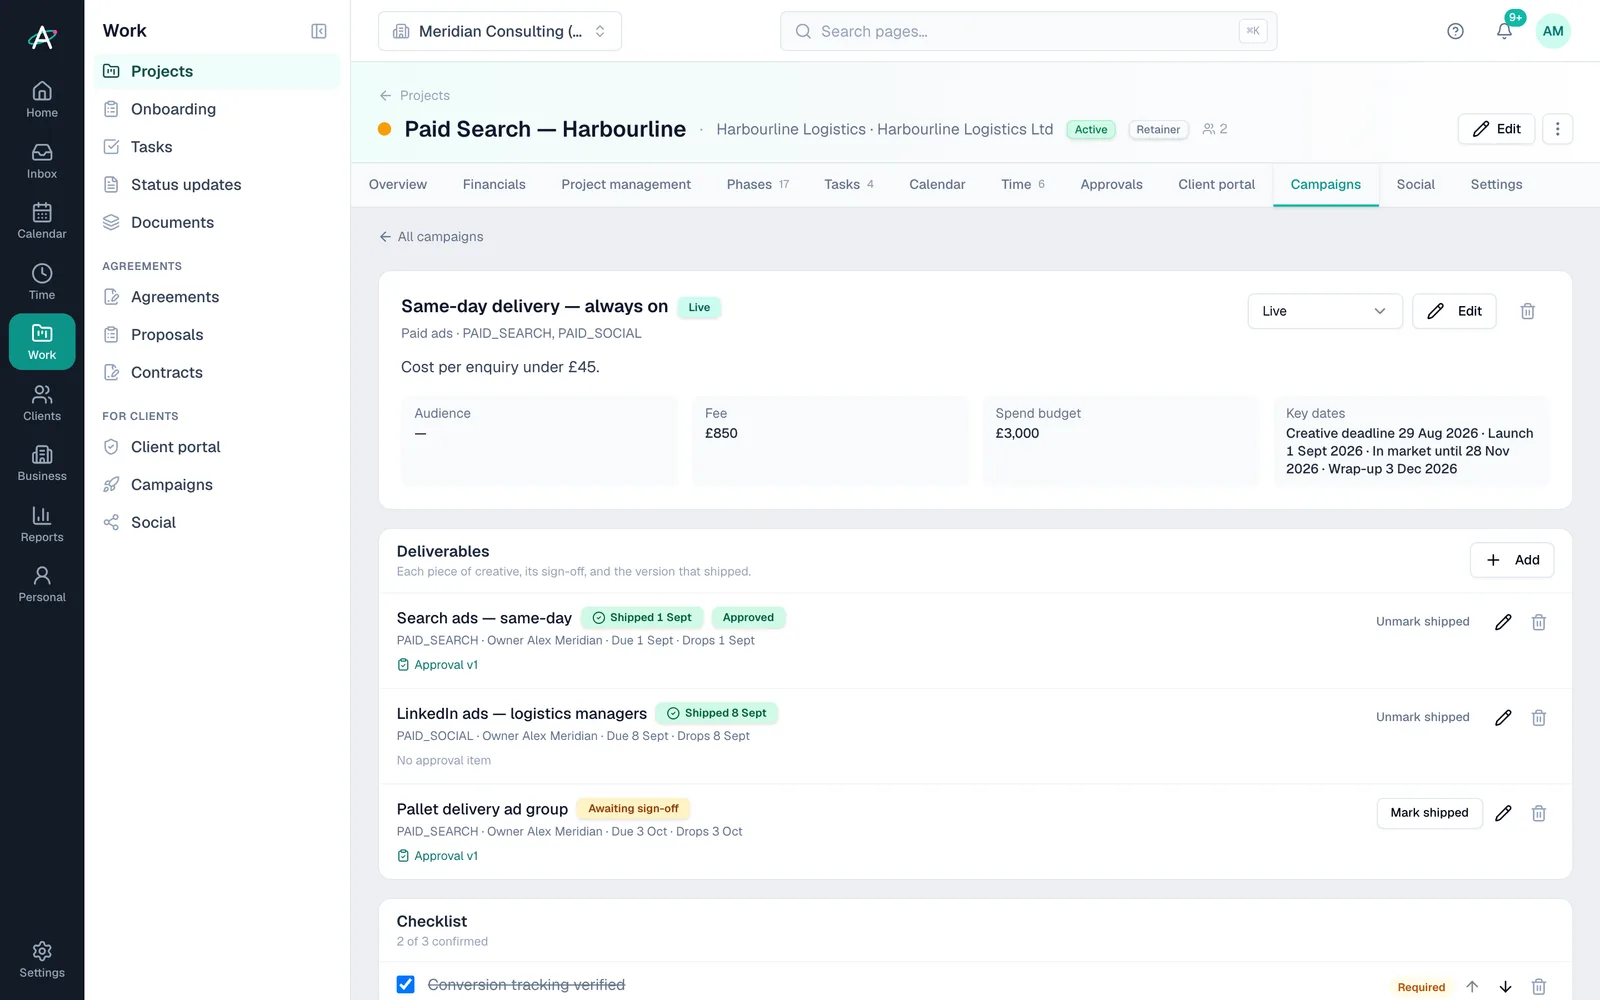Open Reports in the left rail

click(x=42, y=523)
